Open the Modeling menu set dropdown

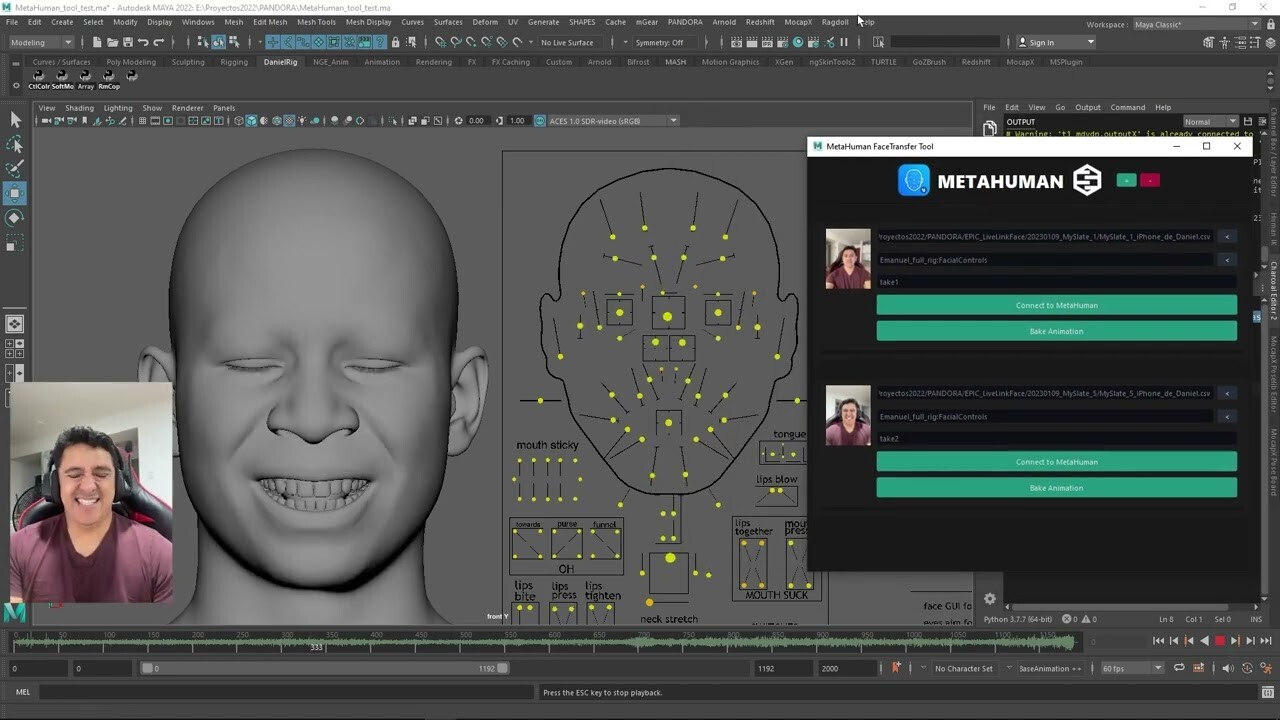click(x=40, y=42)
